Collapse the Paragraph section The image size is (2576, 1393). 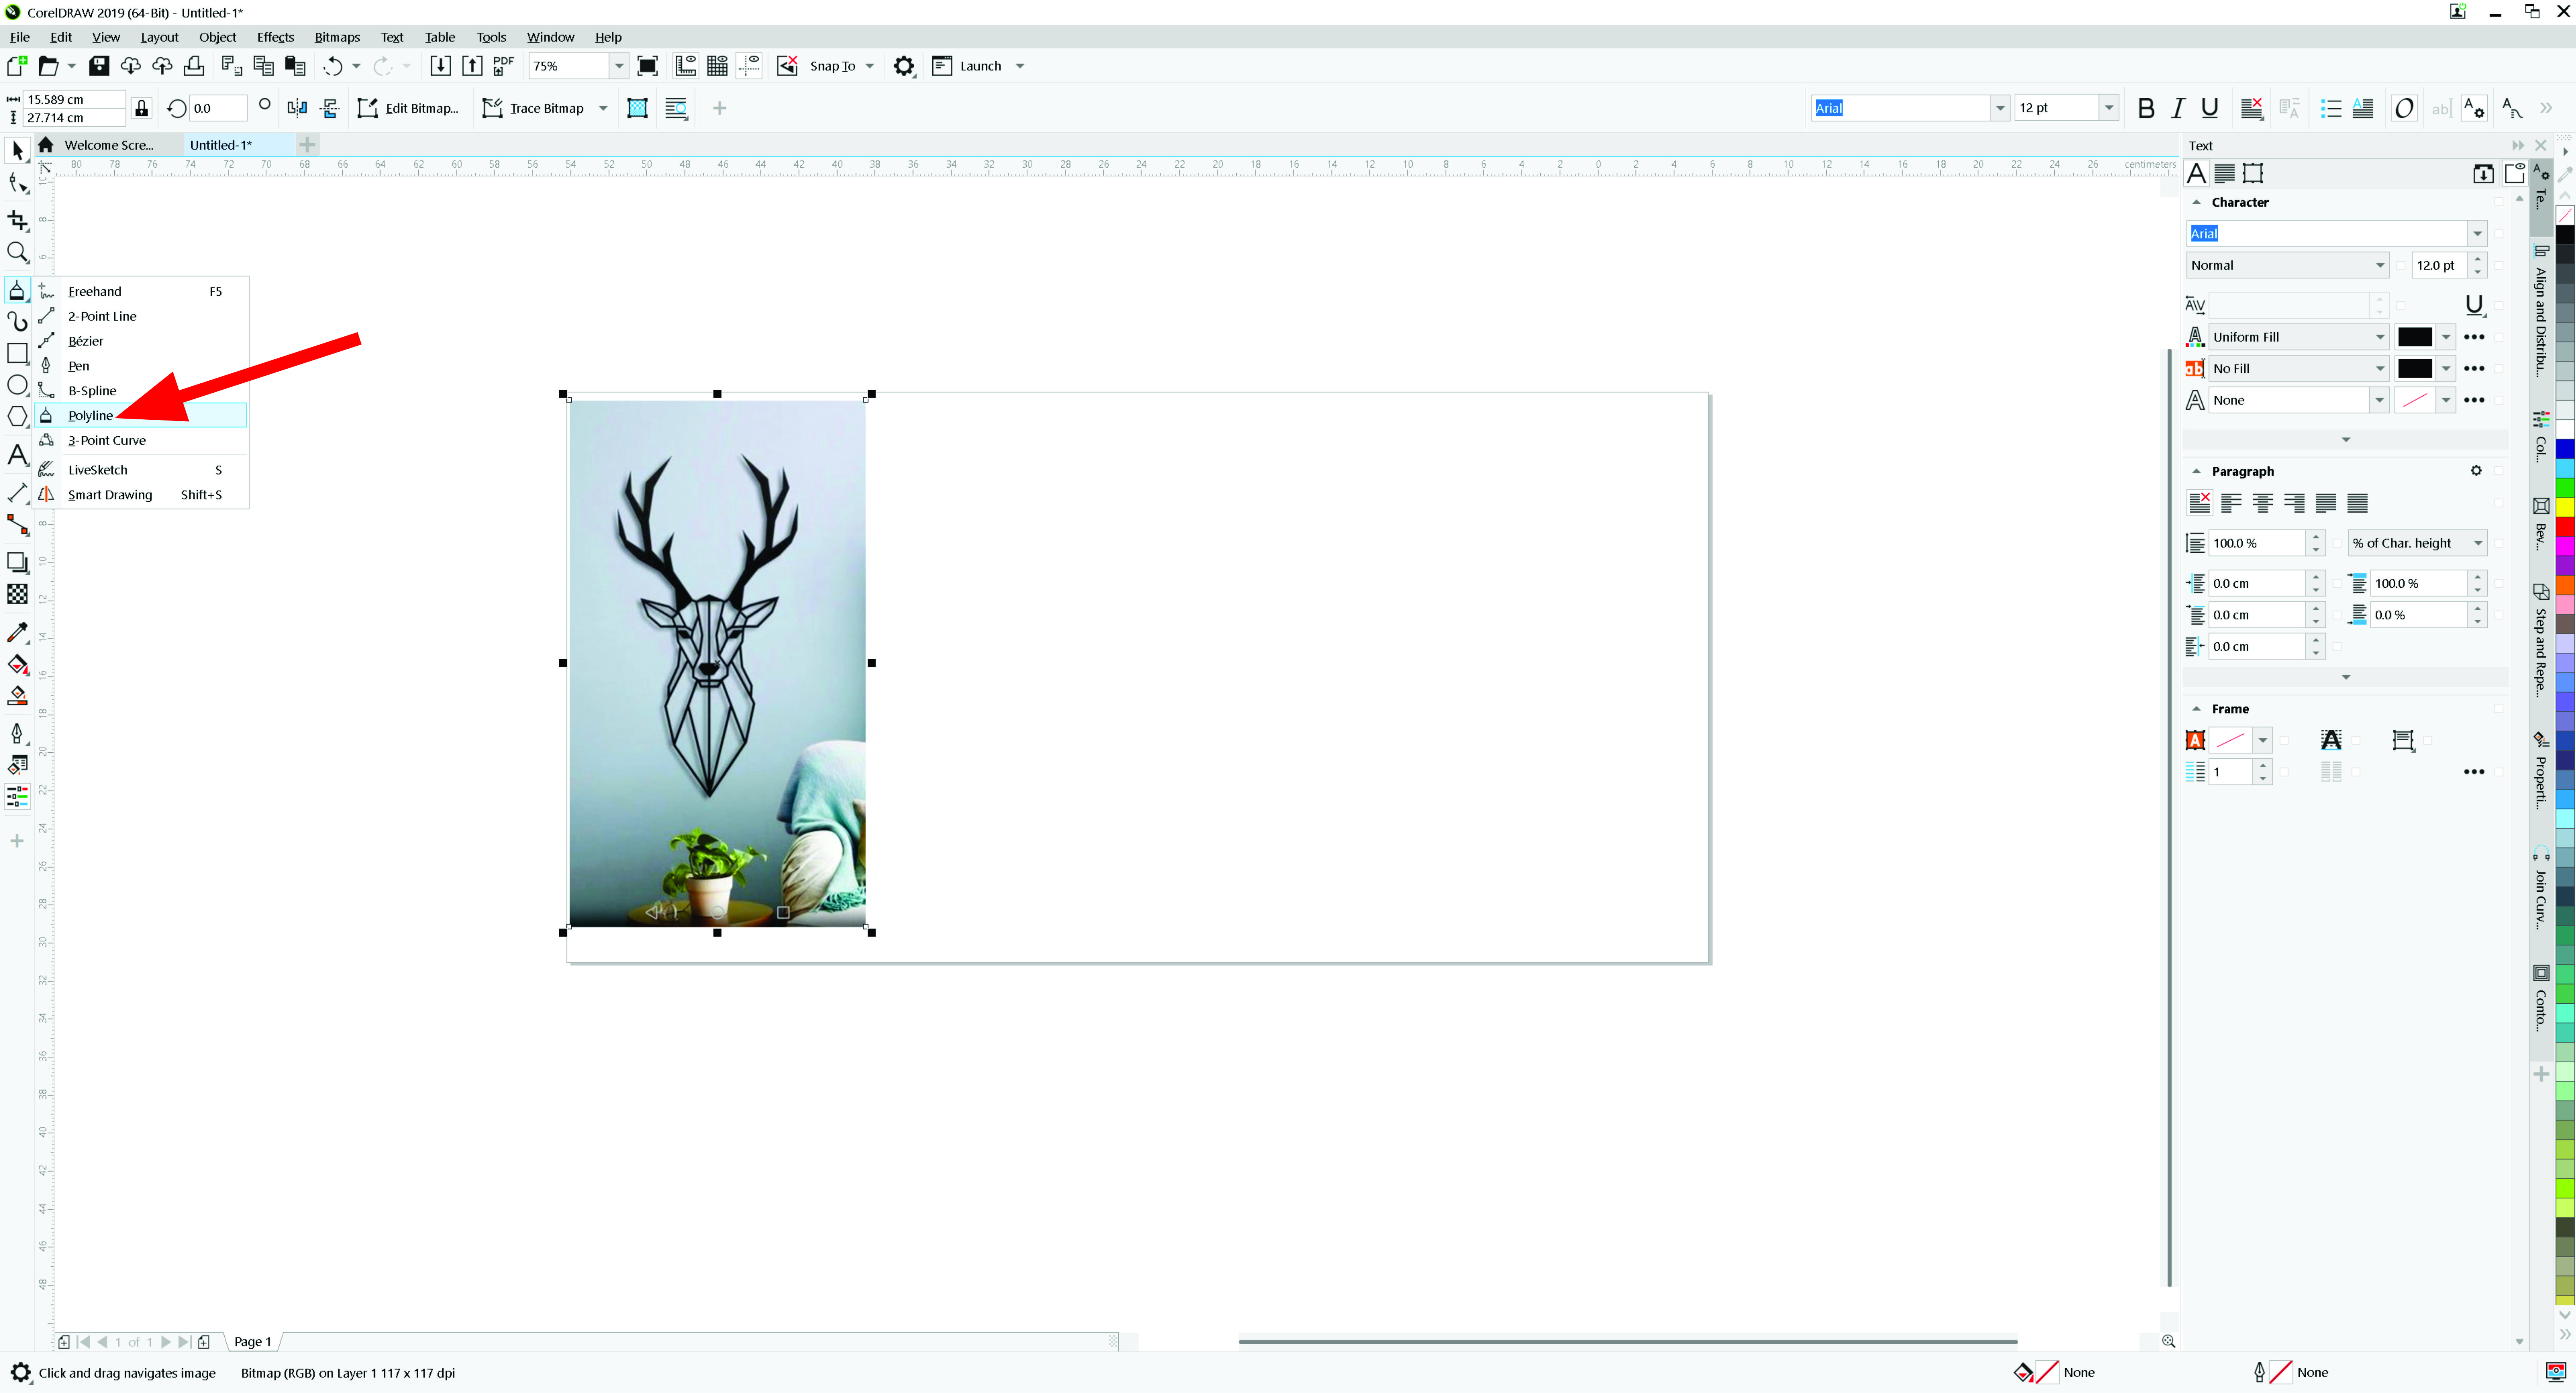click(x=2196, y=471)
